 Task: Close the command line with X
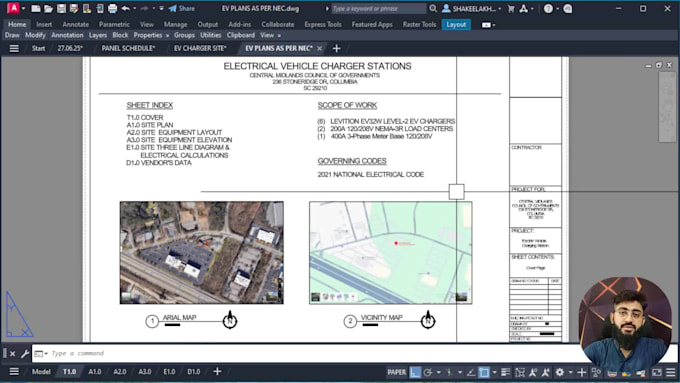pyautogui.click(x=13, y=354)
